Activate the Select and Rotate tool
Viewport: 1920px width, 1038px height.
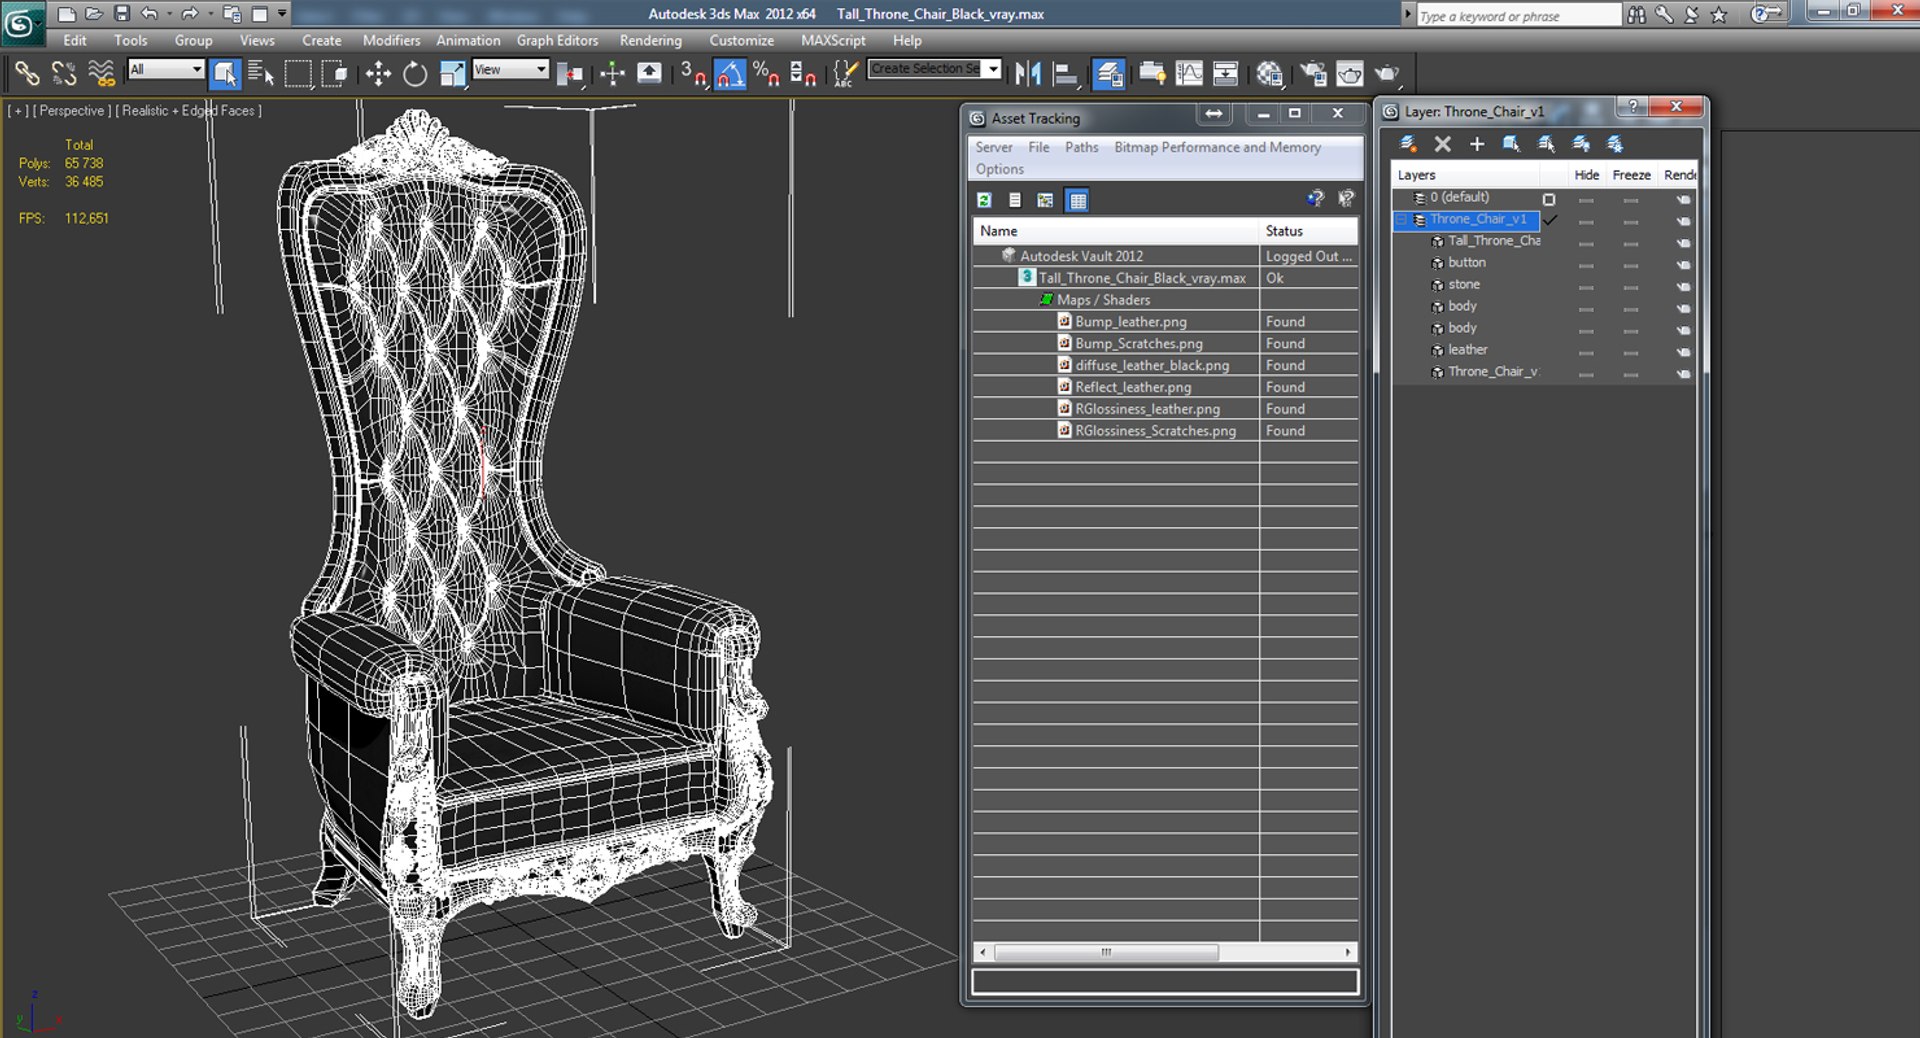pyautogui.click(x=414, y=73)
